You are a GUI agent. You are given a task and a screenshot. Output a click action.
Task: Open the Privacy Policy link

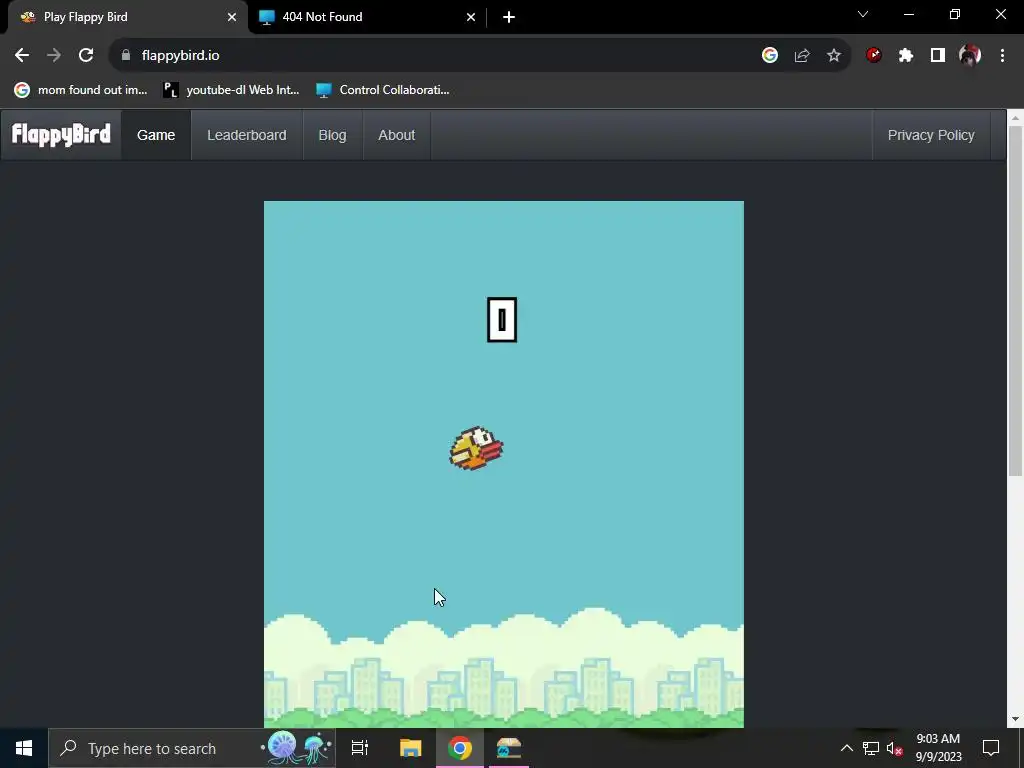click(x=931, y=135)
